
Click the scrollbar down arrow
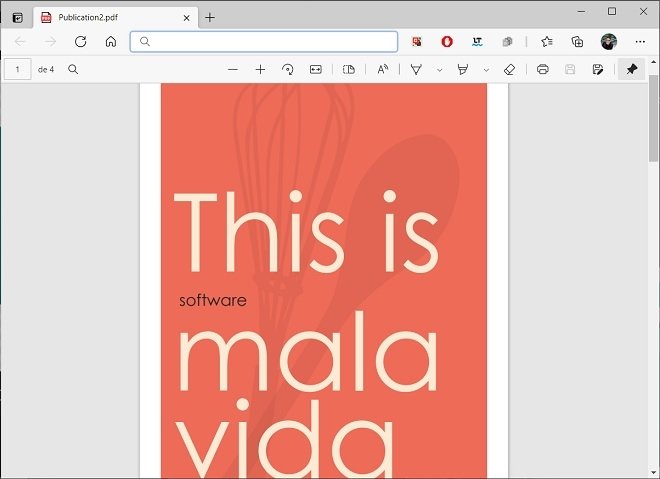pos(653,473)
